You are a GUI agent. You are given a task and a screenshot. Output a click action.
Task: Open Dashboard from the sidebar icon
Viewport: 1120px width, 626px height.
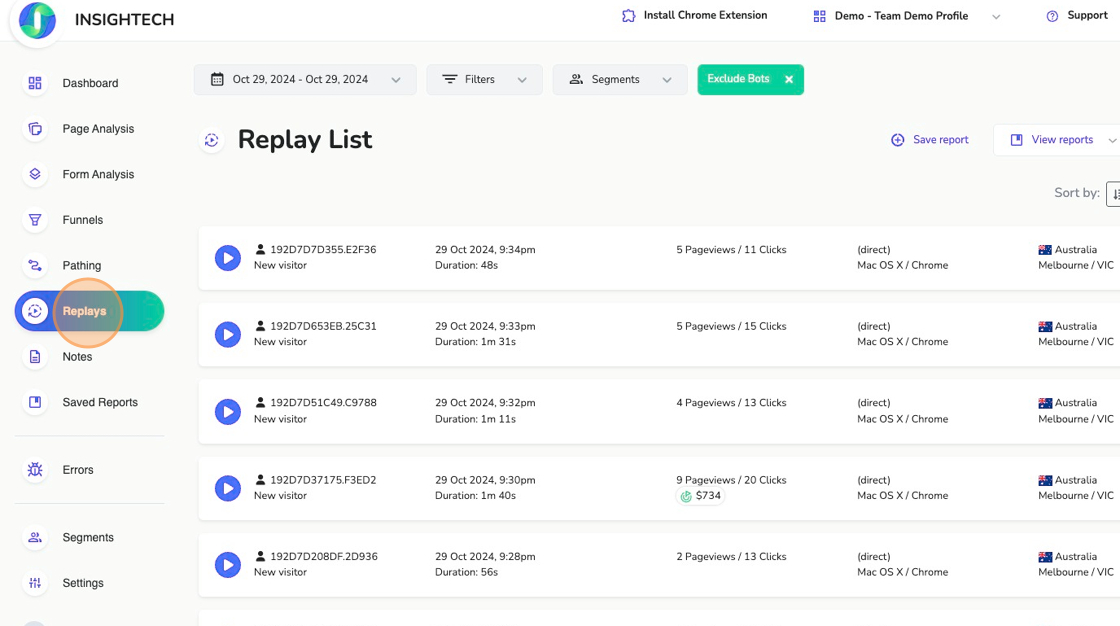tap(35, 83)
